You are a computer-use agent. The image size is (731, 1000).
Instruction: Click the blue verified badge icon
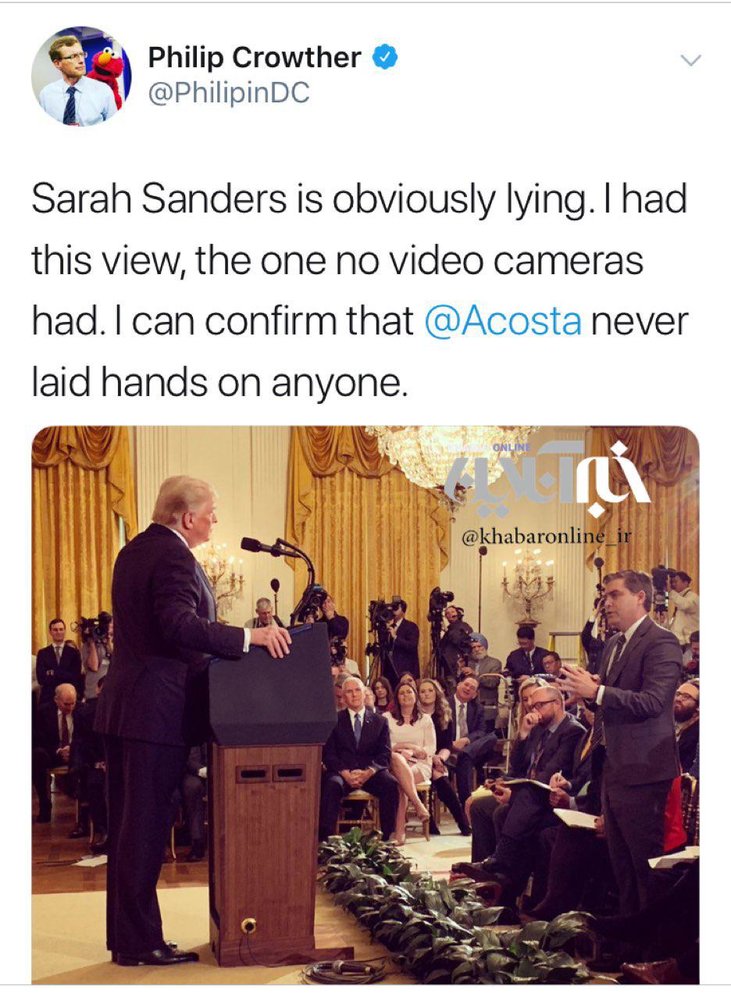click(x=384, y=57)
